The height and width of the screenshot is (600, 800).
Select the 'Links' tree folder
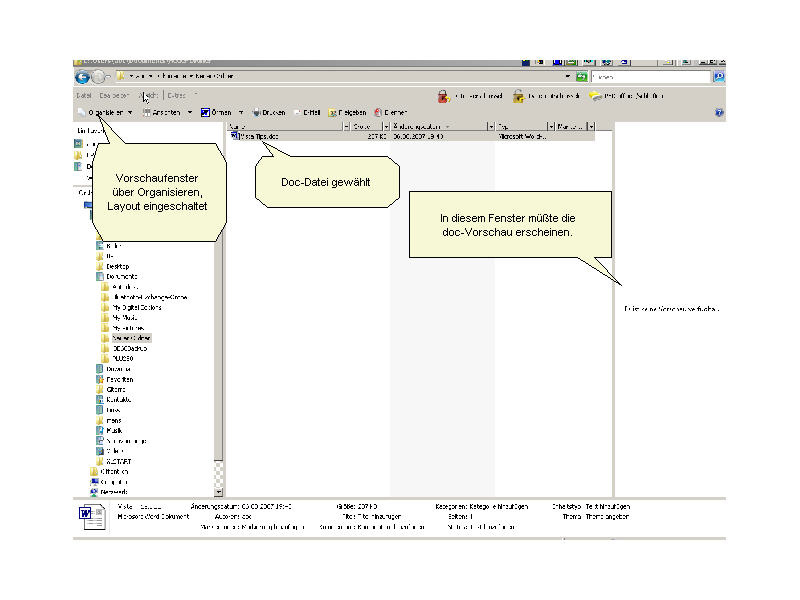[x=113, y=410]
